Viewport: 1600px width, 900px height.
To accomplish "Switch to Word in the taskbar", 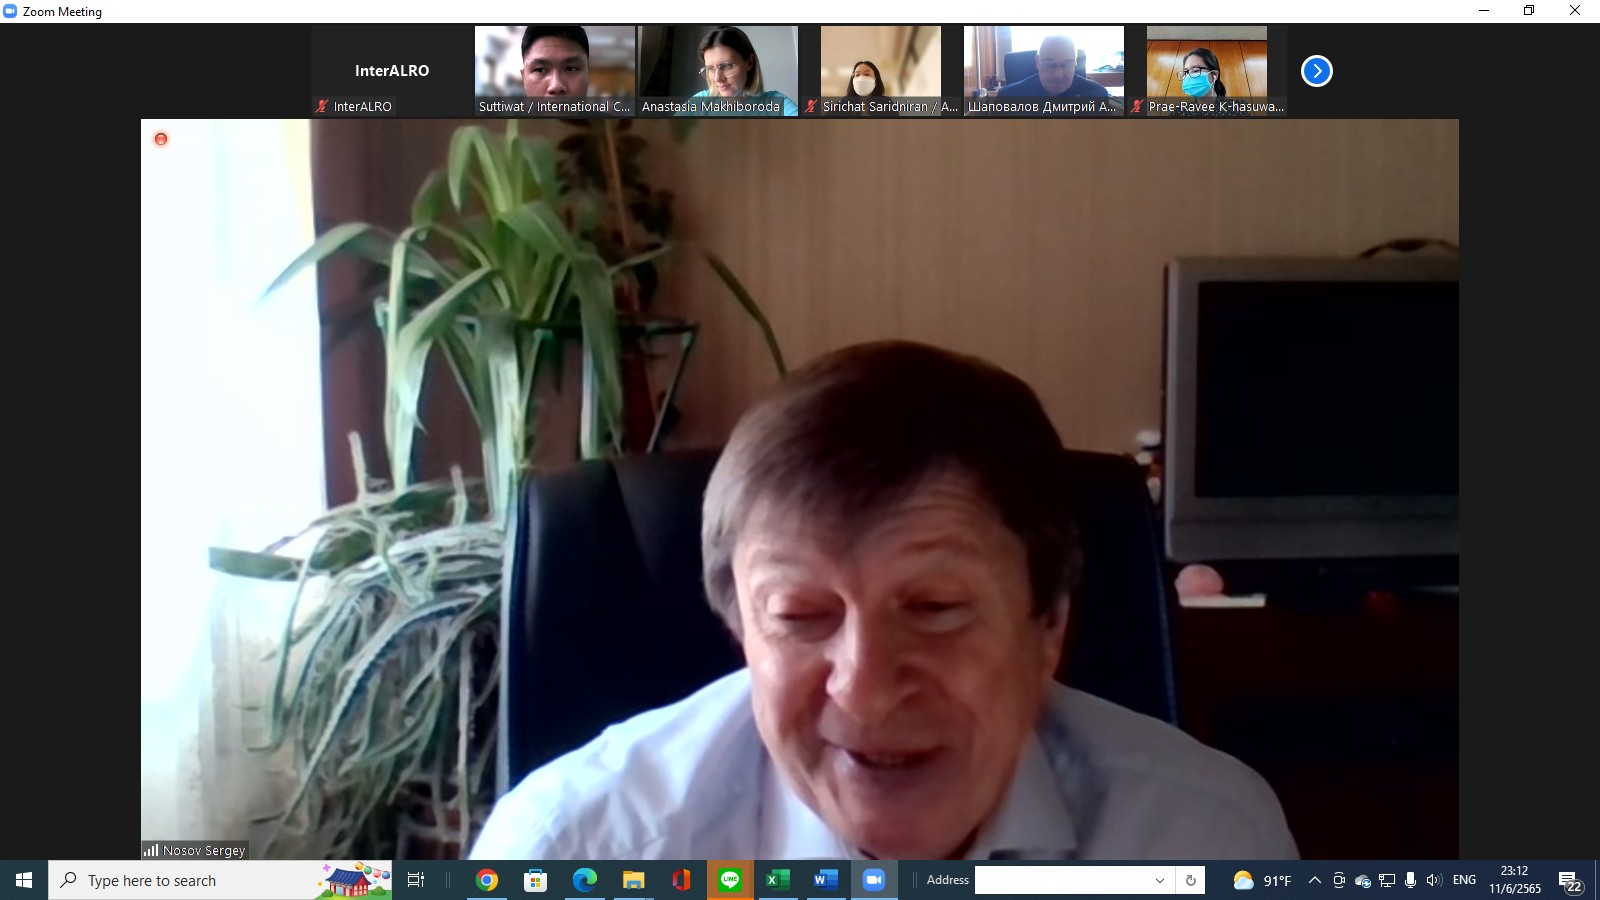I will [825, 880].
